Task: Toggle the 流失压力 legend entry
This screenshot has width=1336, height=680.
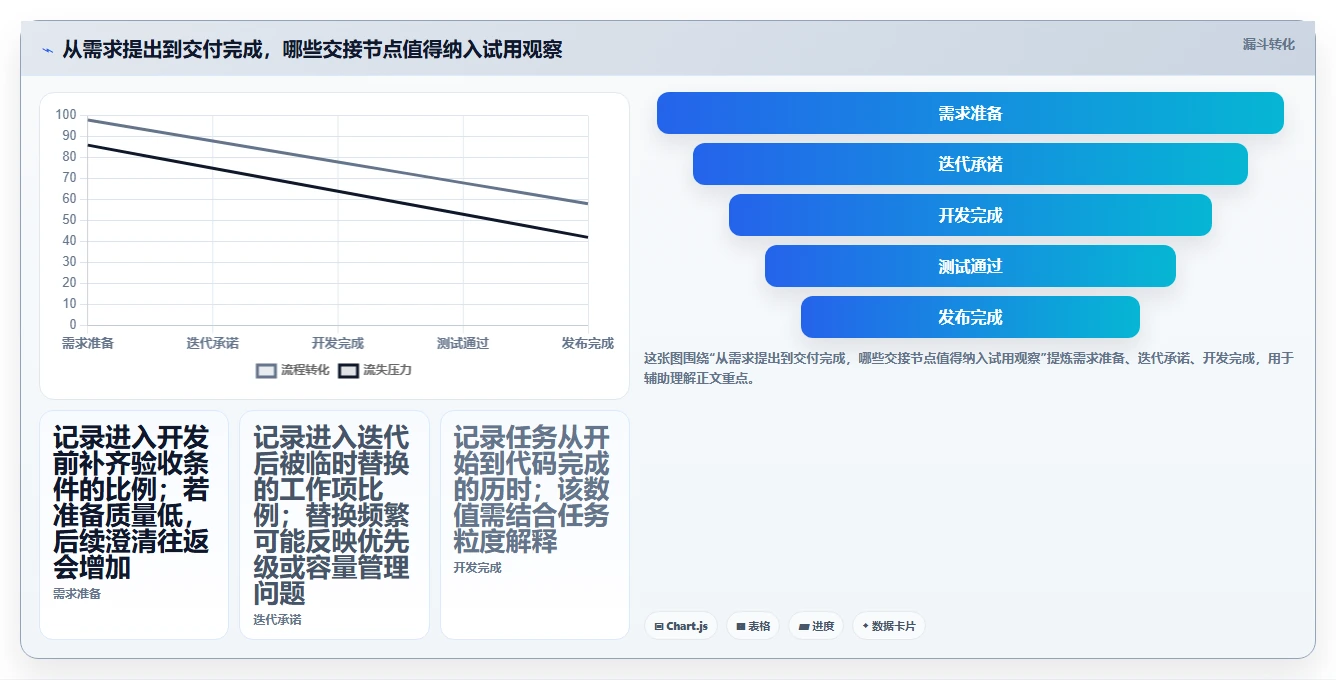Action: point(375,370)
